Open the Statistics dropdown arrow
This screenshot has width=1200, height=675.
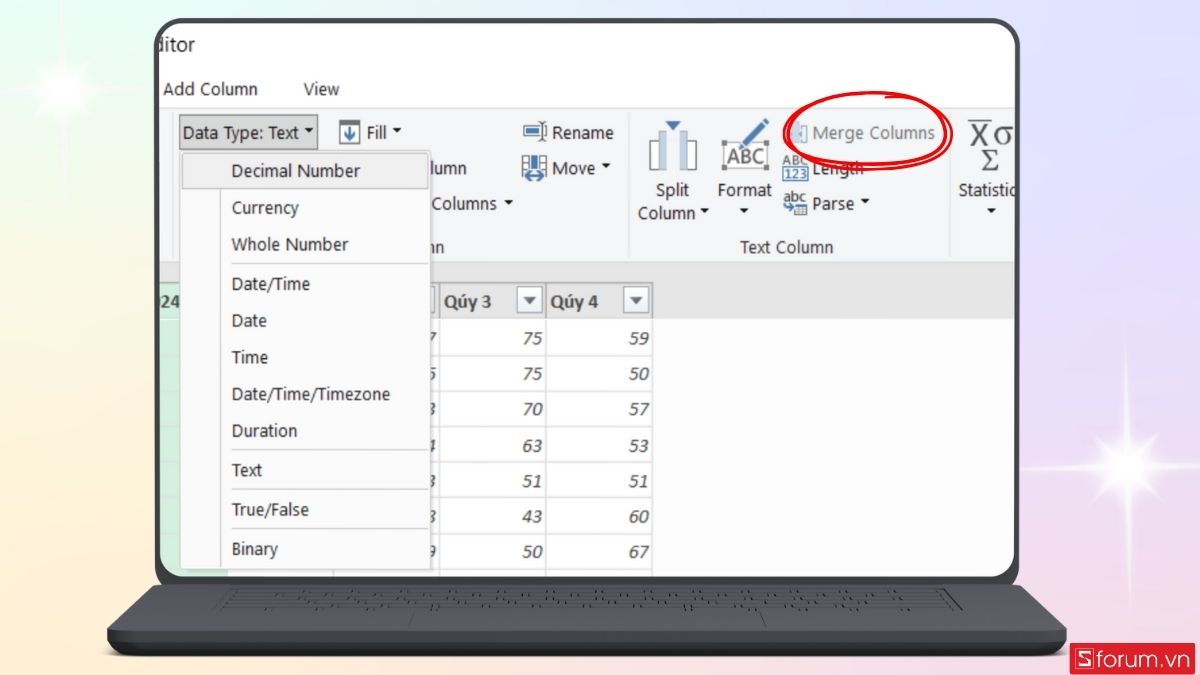pos(991,212)
